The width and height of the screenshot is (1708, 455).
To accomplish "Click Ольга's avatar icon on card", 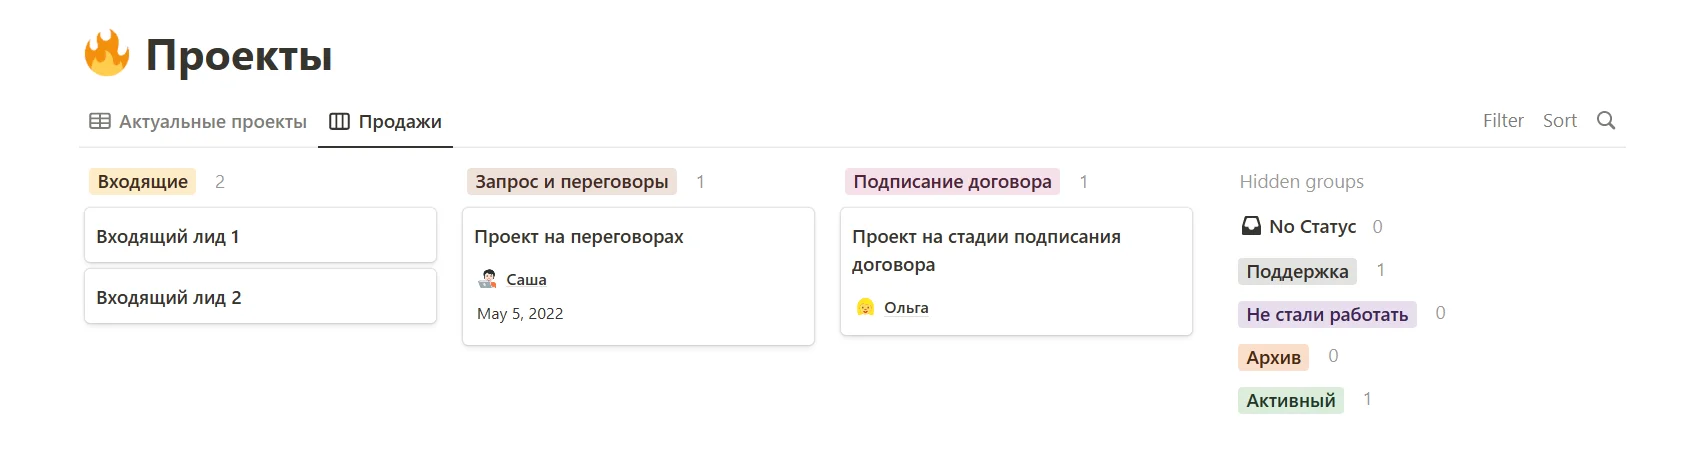I will click(x=866, y=307).
